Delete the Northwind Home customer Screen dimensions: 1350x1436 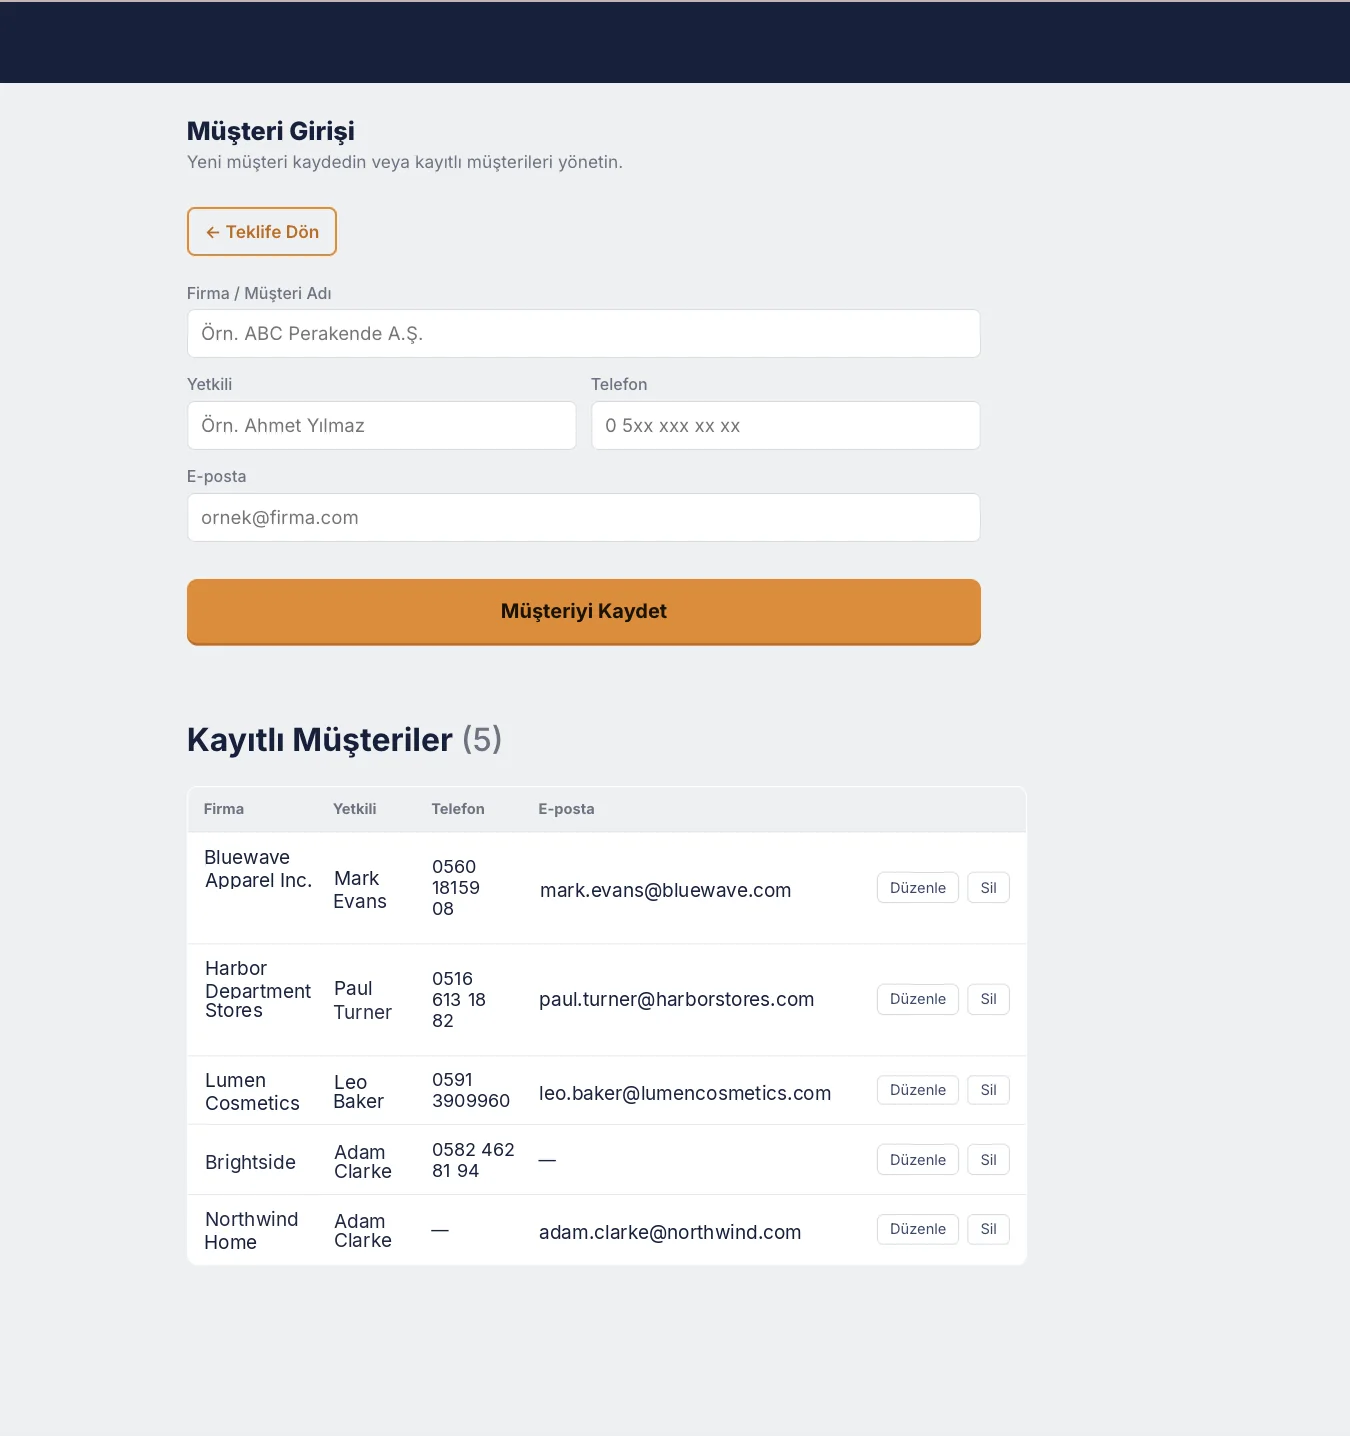click(988, 1229)
